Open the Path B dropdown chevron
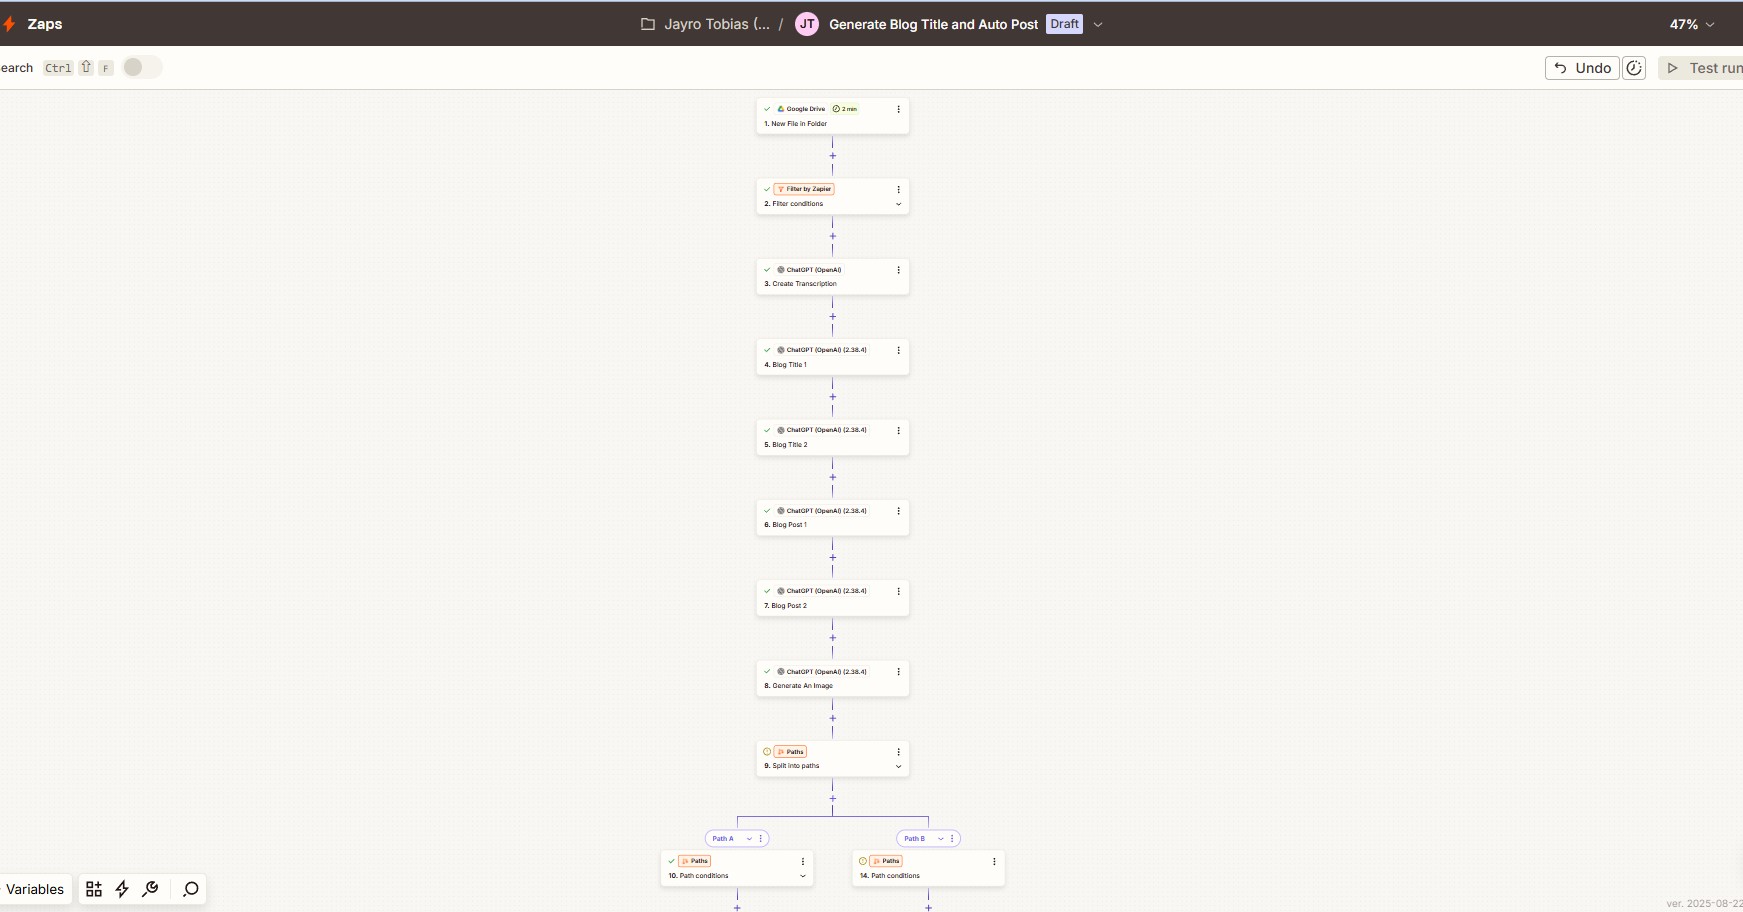Screen dimensions: 1743x912 coord(941,839)
